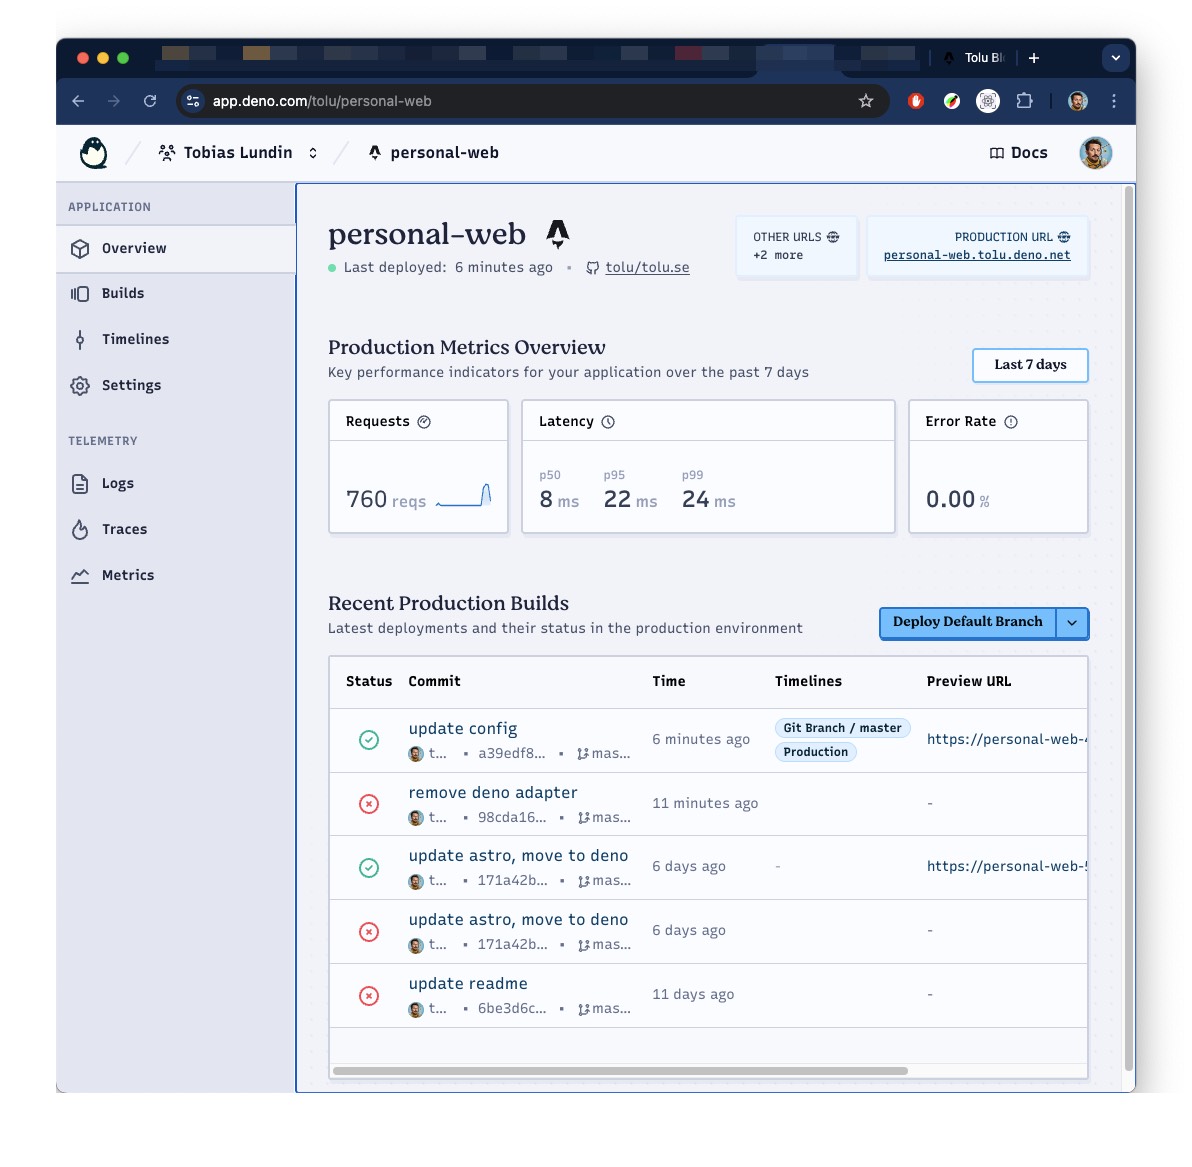Open the preview URL for update config build
This screenshot has width=1192, height=1167.
tap(1007, 739)
